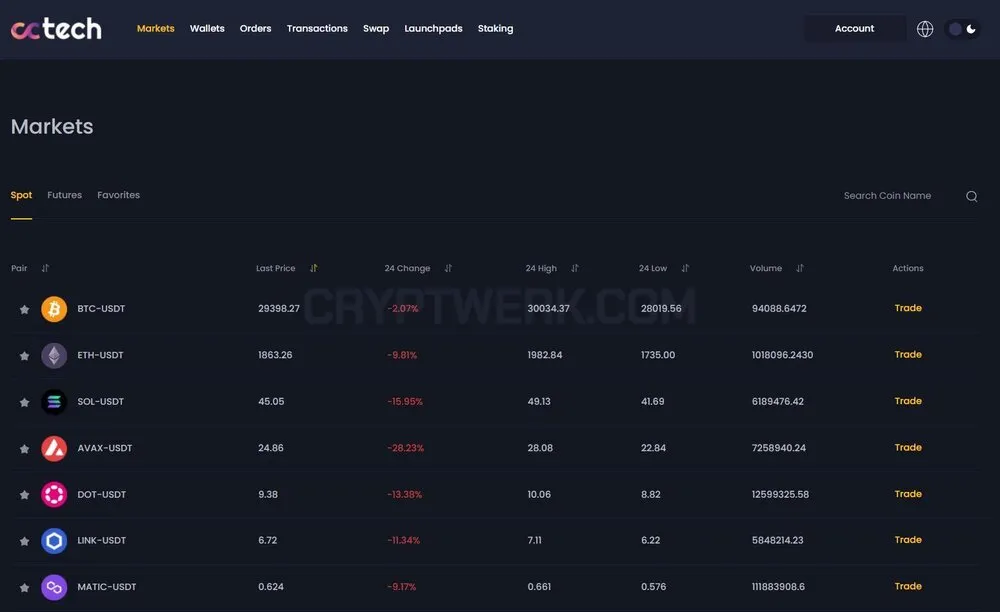Click the Search Coin Name field
The width and height of the screenshot is (1000, 612).
point(900,196)
